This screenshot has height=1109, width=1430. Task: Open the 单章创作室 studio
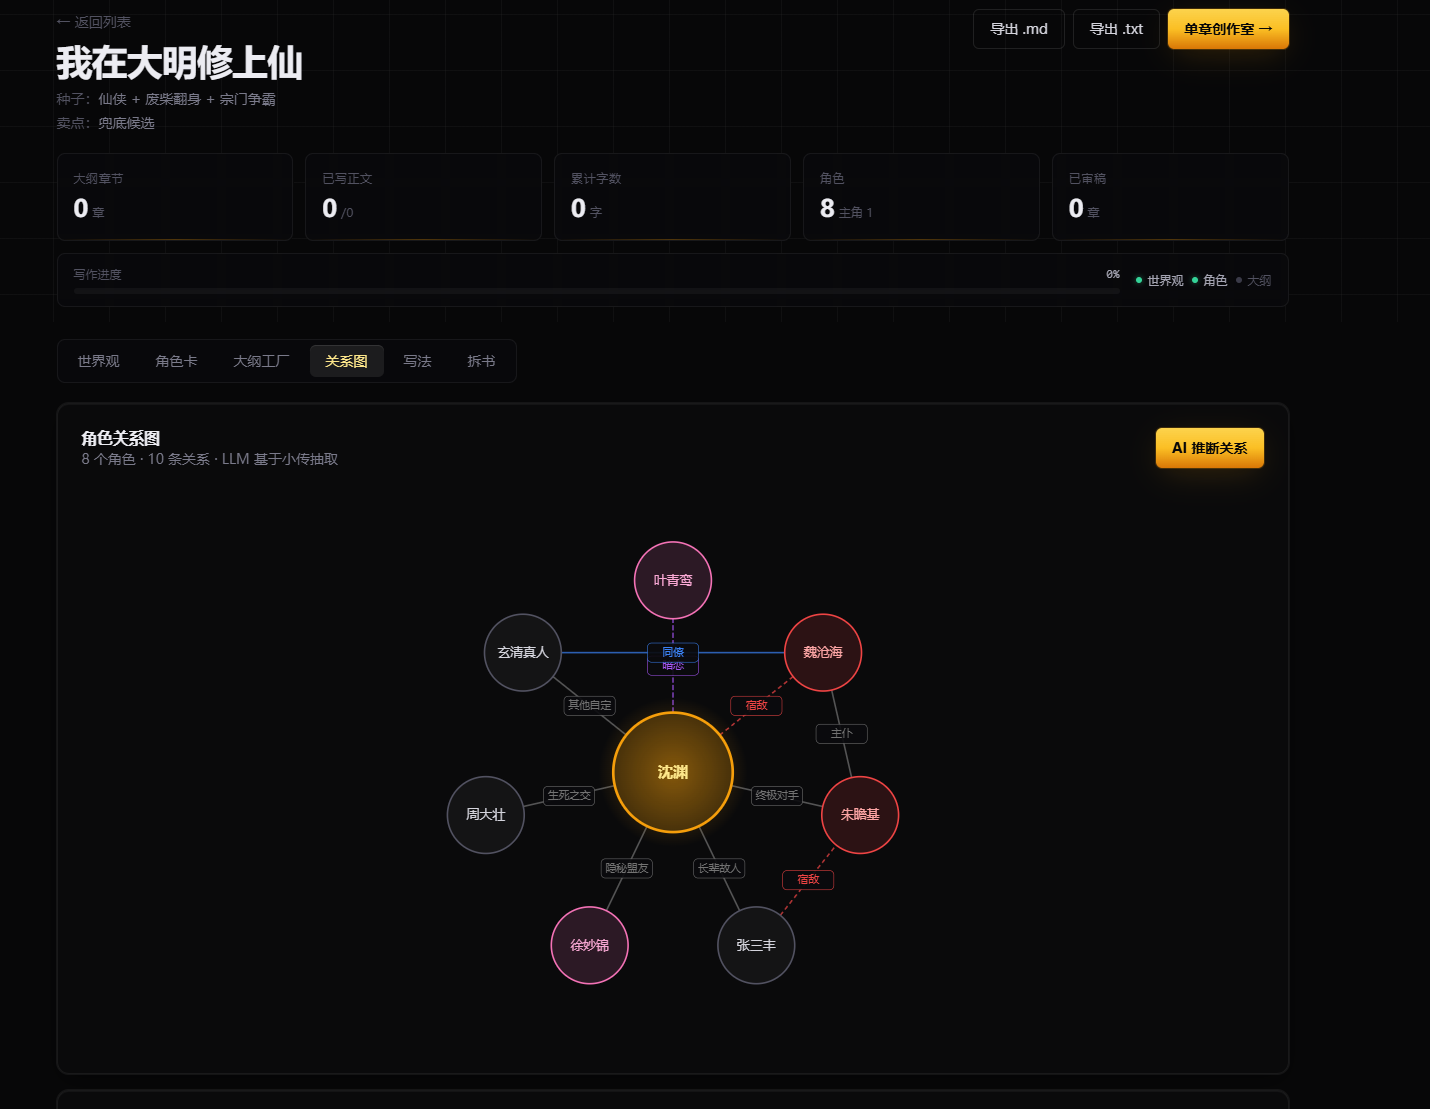pyautogui.click(x=1228, y=29)
